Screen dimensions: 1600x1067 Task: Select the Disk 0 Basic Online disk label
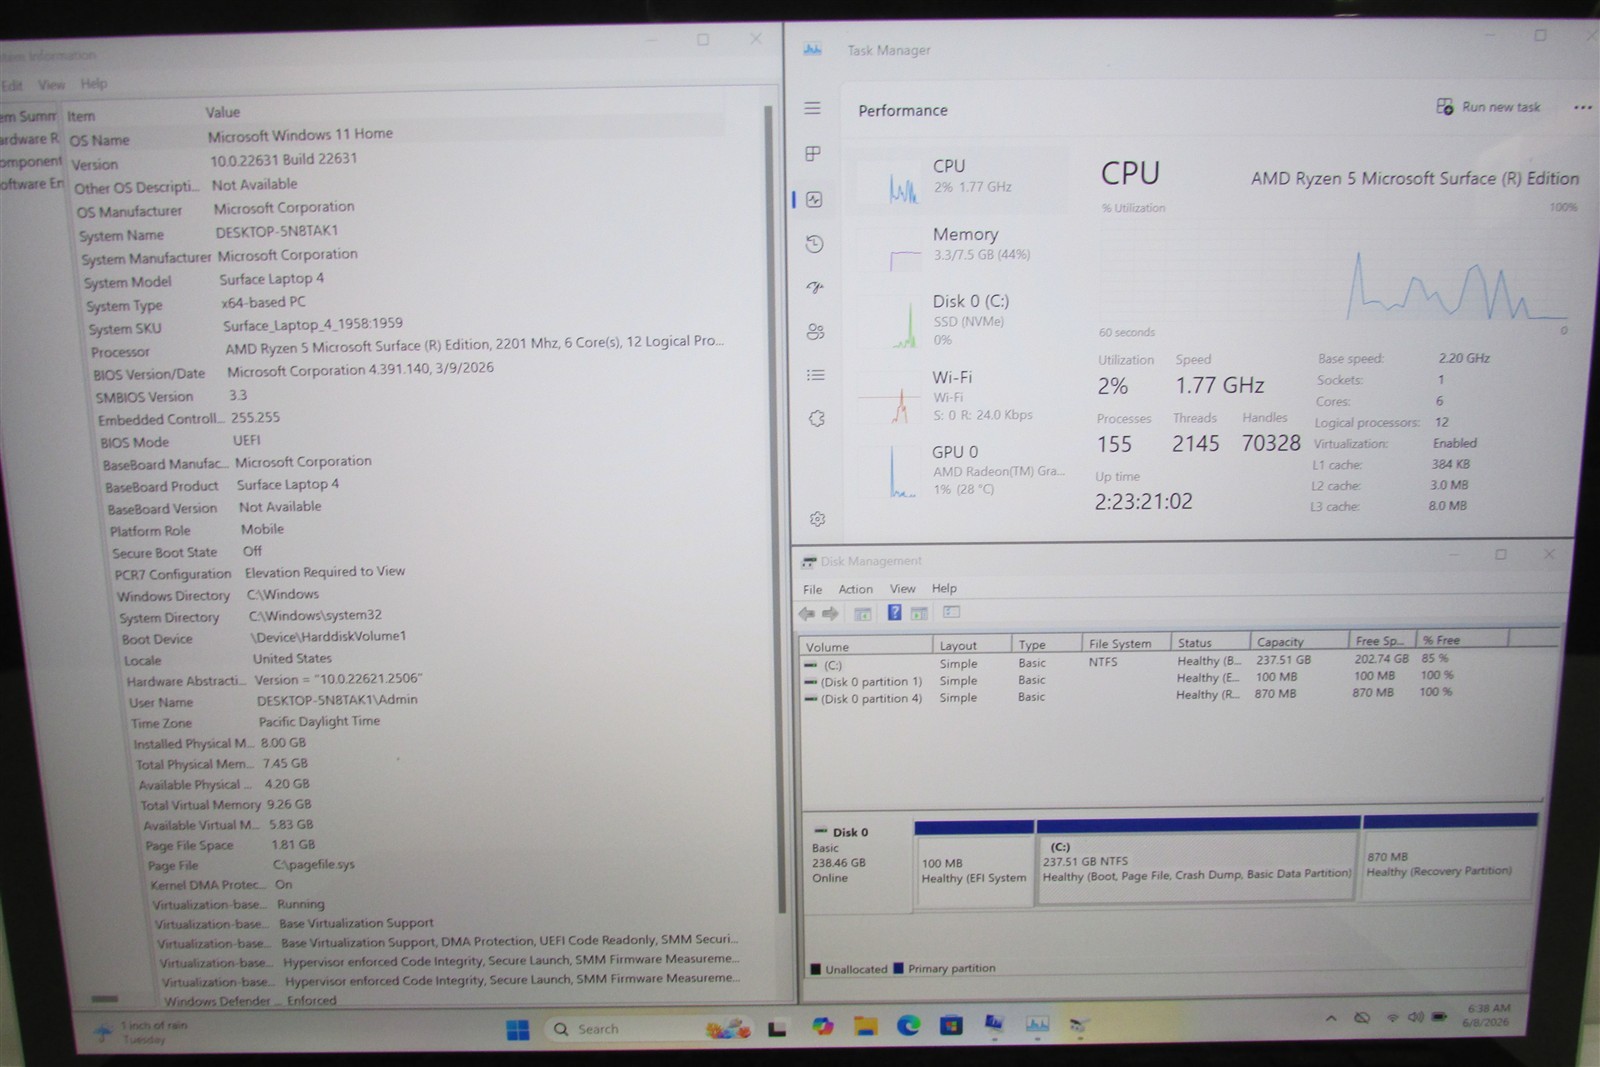(x=857, y=862)
